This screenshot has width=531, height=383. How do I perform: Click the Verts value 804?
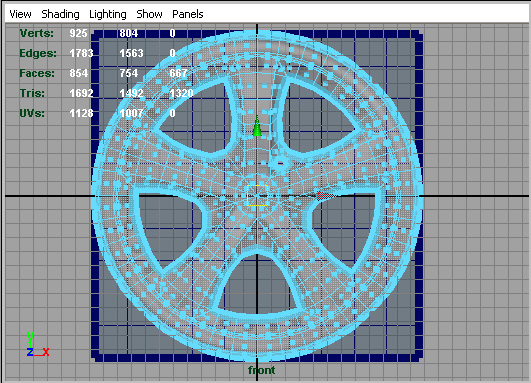tap(128, 33)
